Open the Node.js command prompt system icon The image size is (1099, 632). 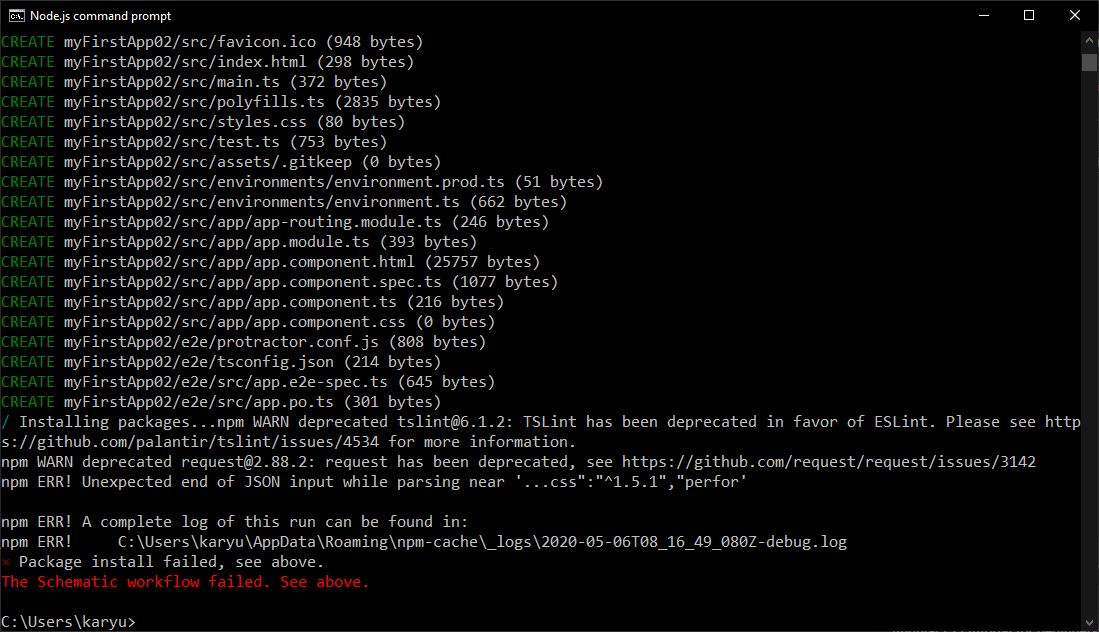(16, 15)
